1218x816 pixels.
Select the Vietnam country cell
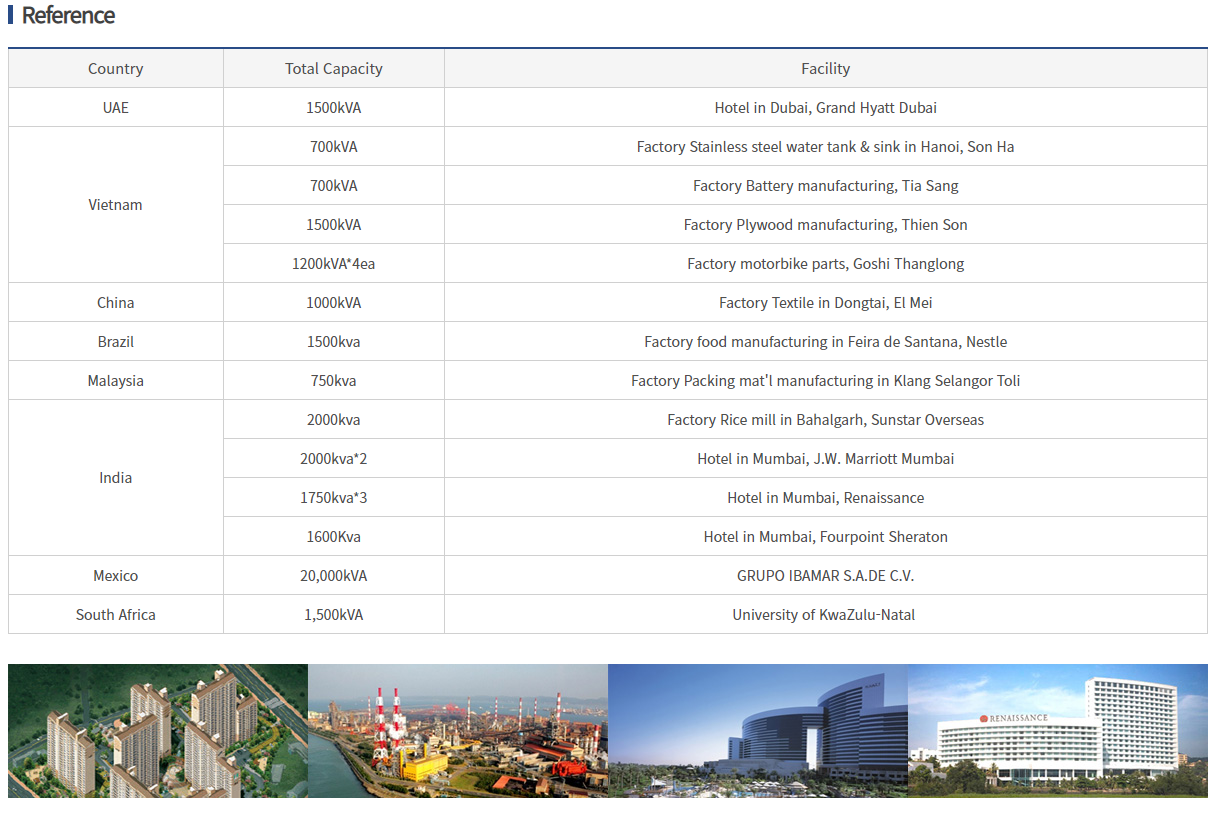116,205
